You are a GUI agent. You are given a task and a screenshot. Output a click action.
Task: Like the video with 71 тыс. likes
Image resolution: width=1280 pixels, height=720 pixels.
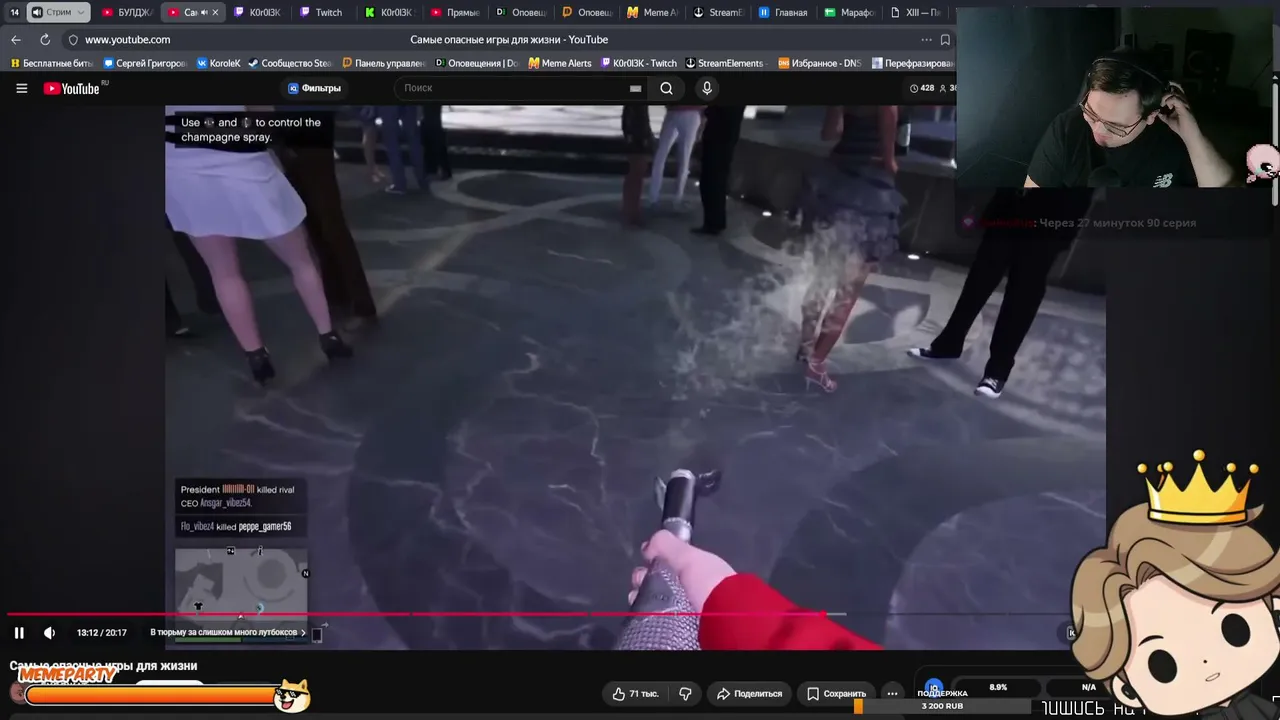coord(636,693)
